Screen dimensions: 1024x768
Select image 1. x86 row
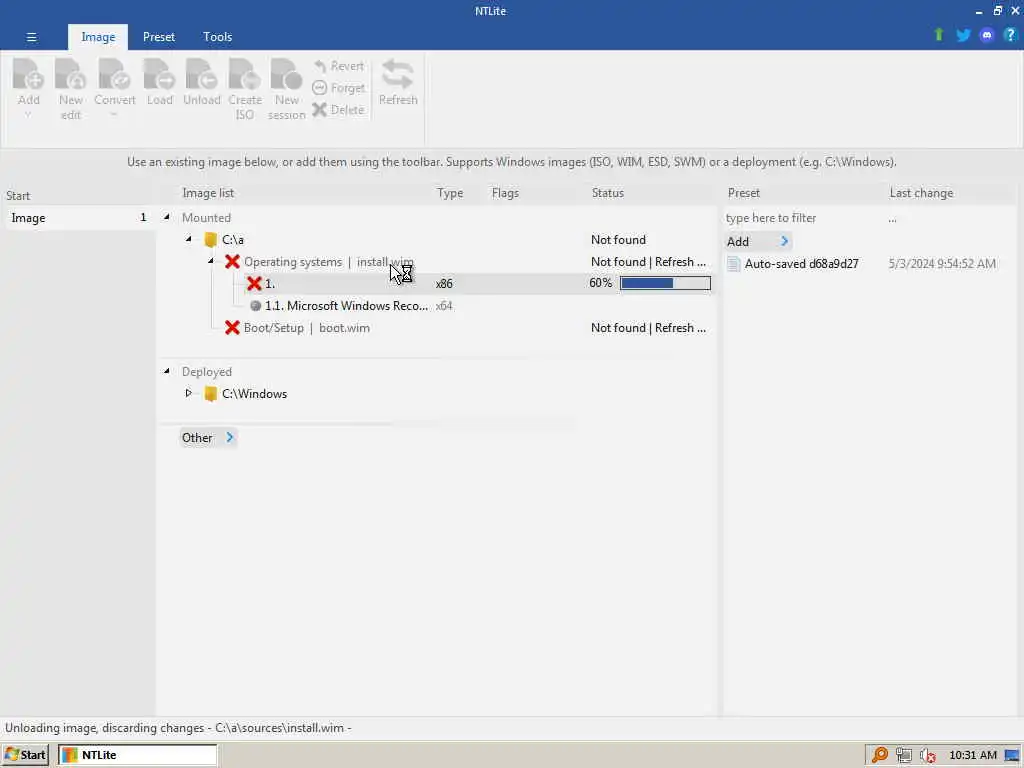pyautogui.click(x=438, y=283)
